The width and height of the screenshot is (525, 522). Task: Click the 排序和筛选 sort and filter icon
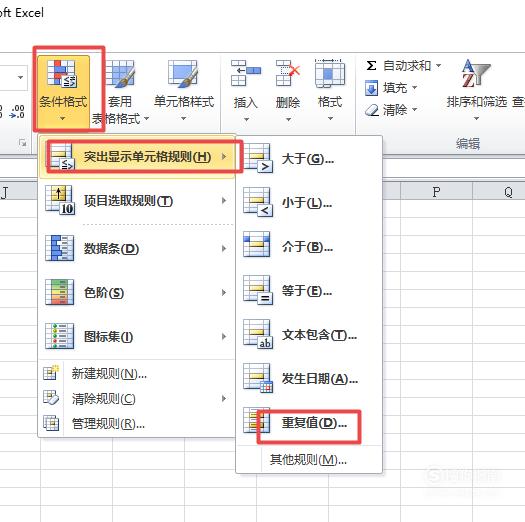(476, 73)
